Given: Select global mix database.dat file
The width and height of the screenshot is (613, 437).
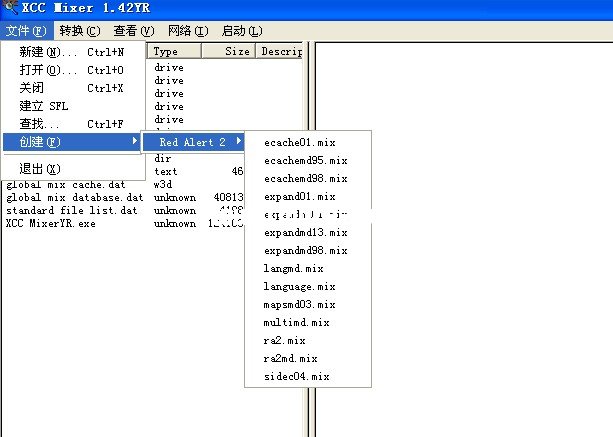Looking at the screenshot, I should click(x=74, y=197).
